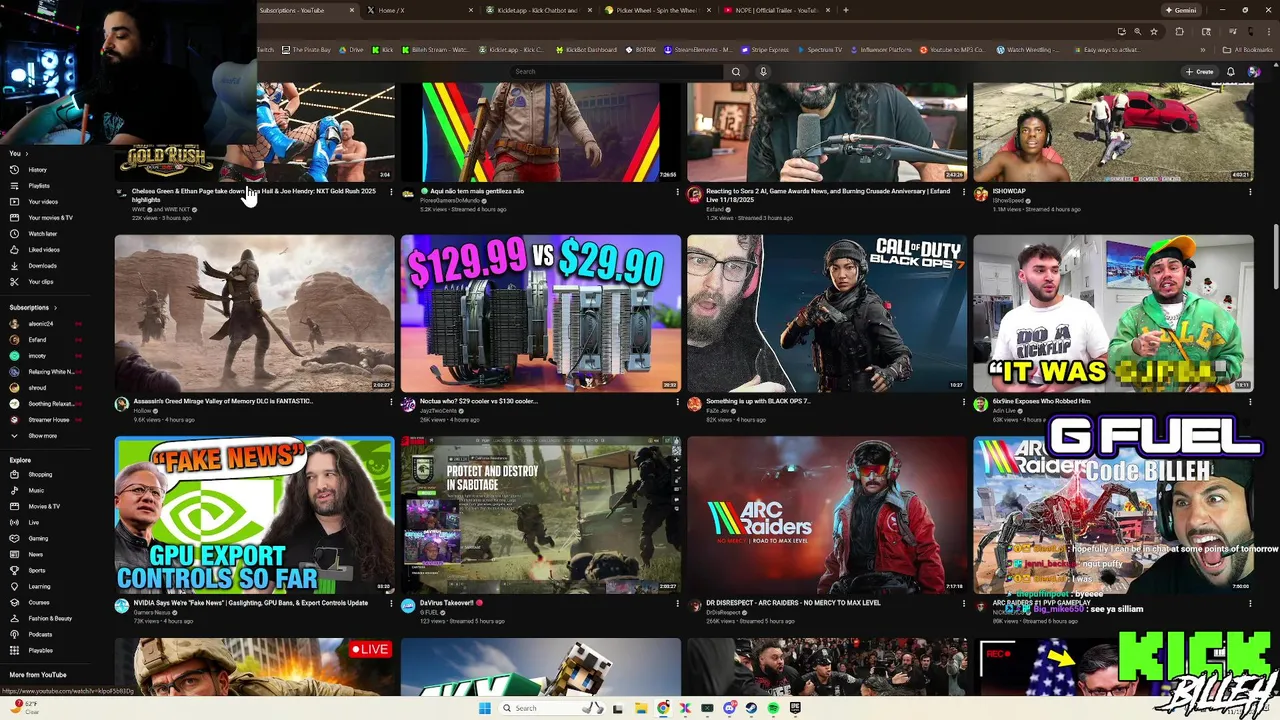Play Call of Duty Black Ops 7 thumbnail
This screenshot has width=1280, height=720.
[827, 313]
